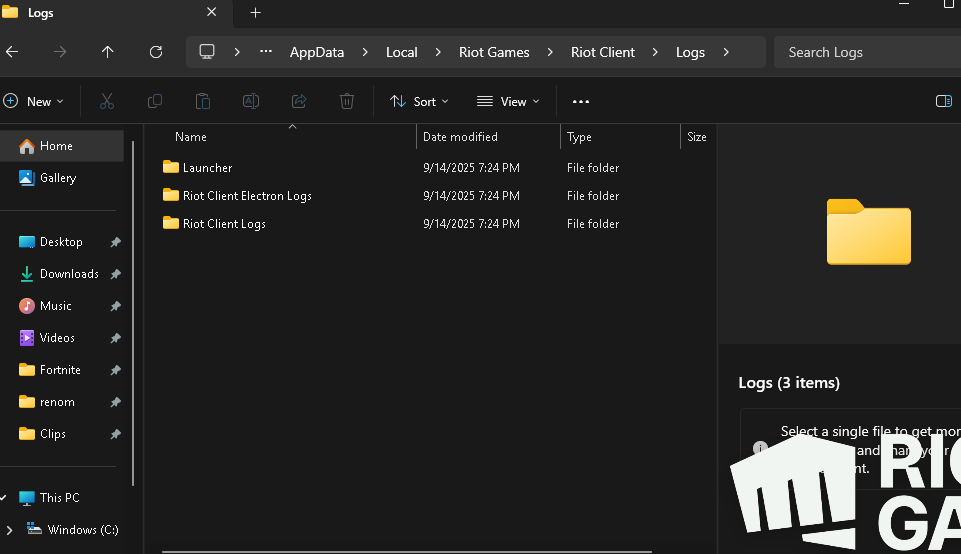Click the Delete trash can icon

[347, 101]
